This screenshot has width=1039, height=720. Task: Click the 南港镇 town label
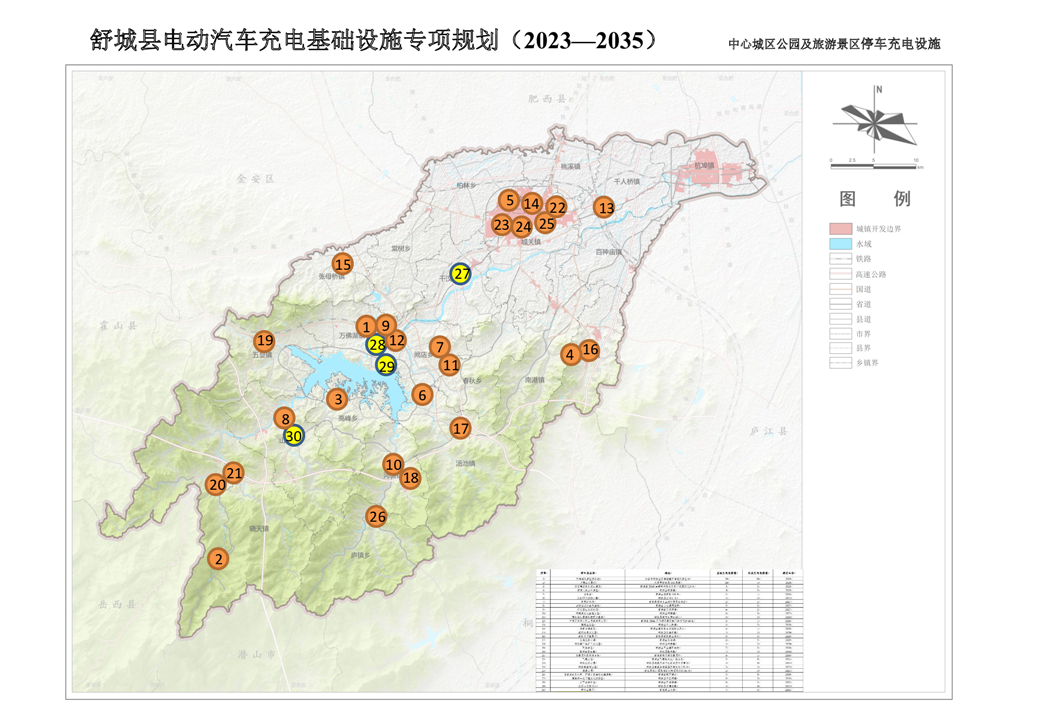pos(534,380)
